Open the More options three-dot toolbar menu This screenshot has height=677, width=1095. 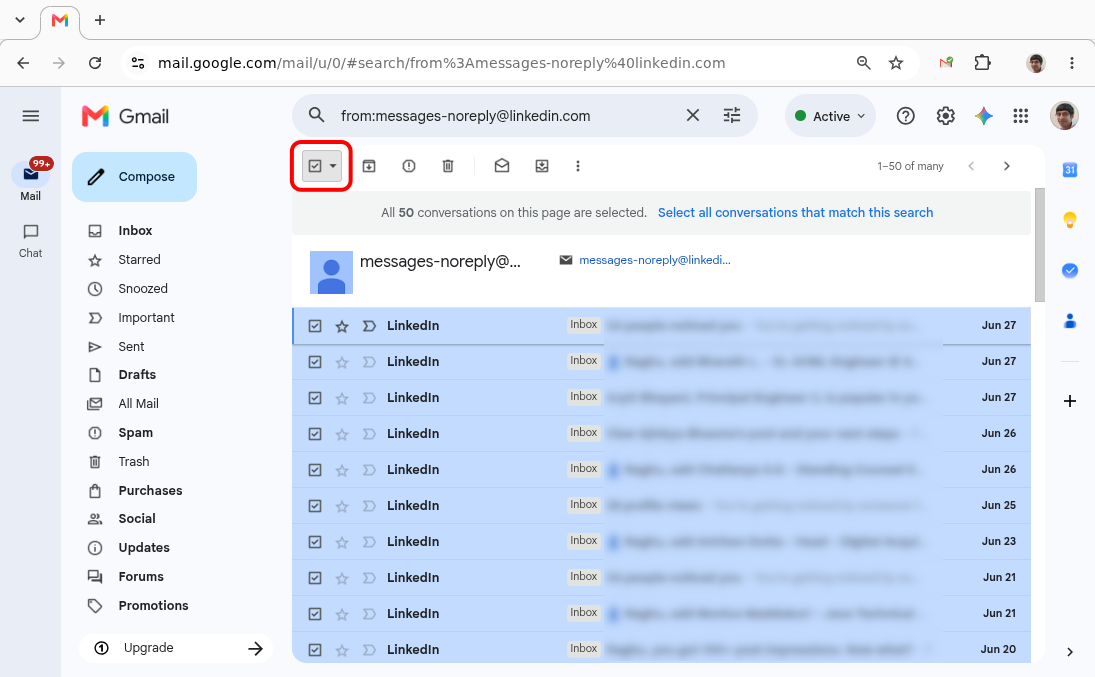(578, 166)
